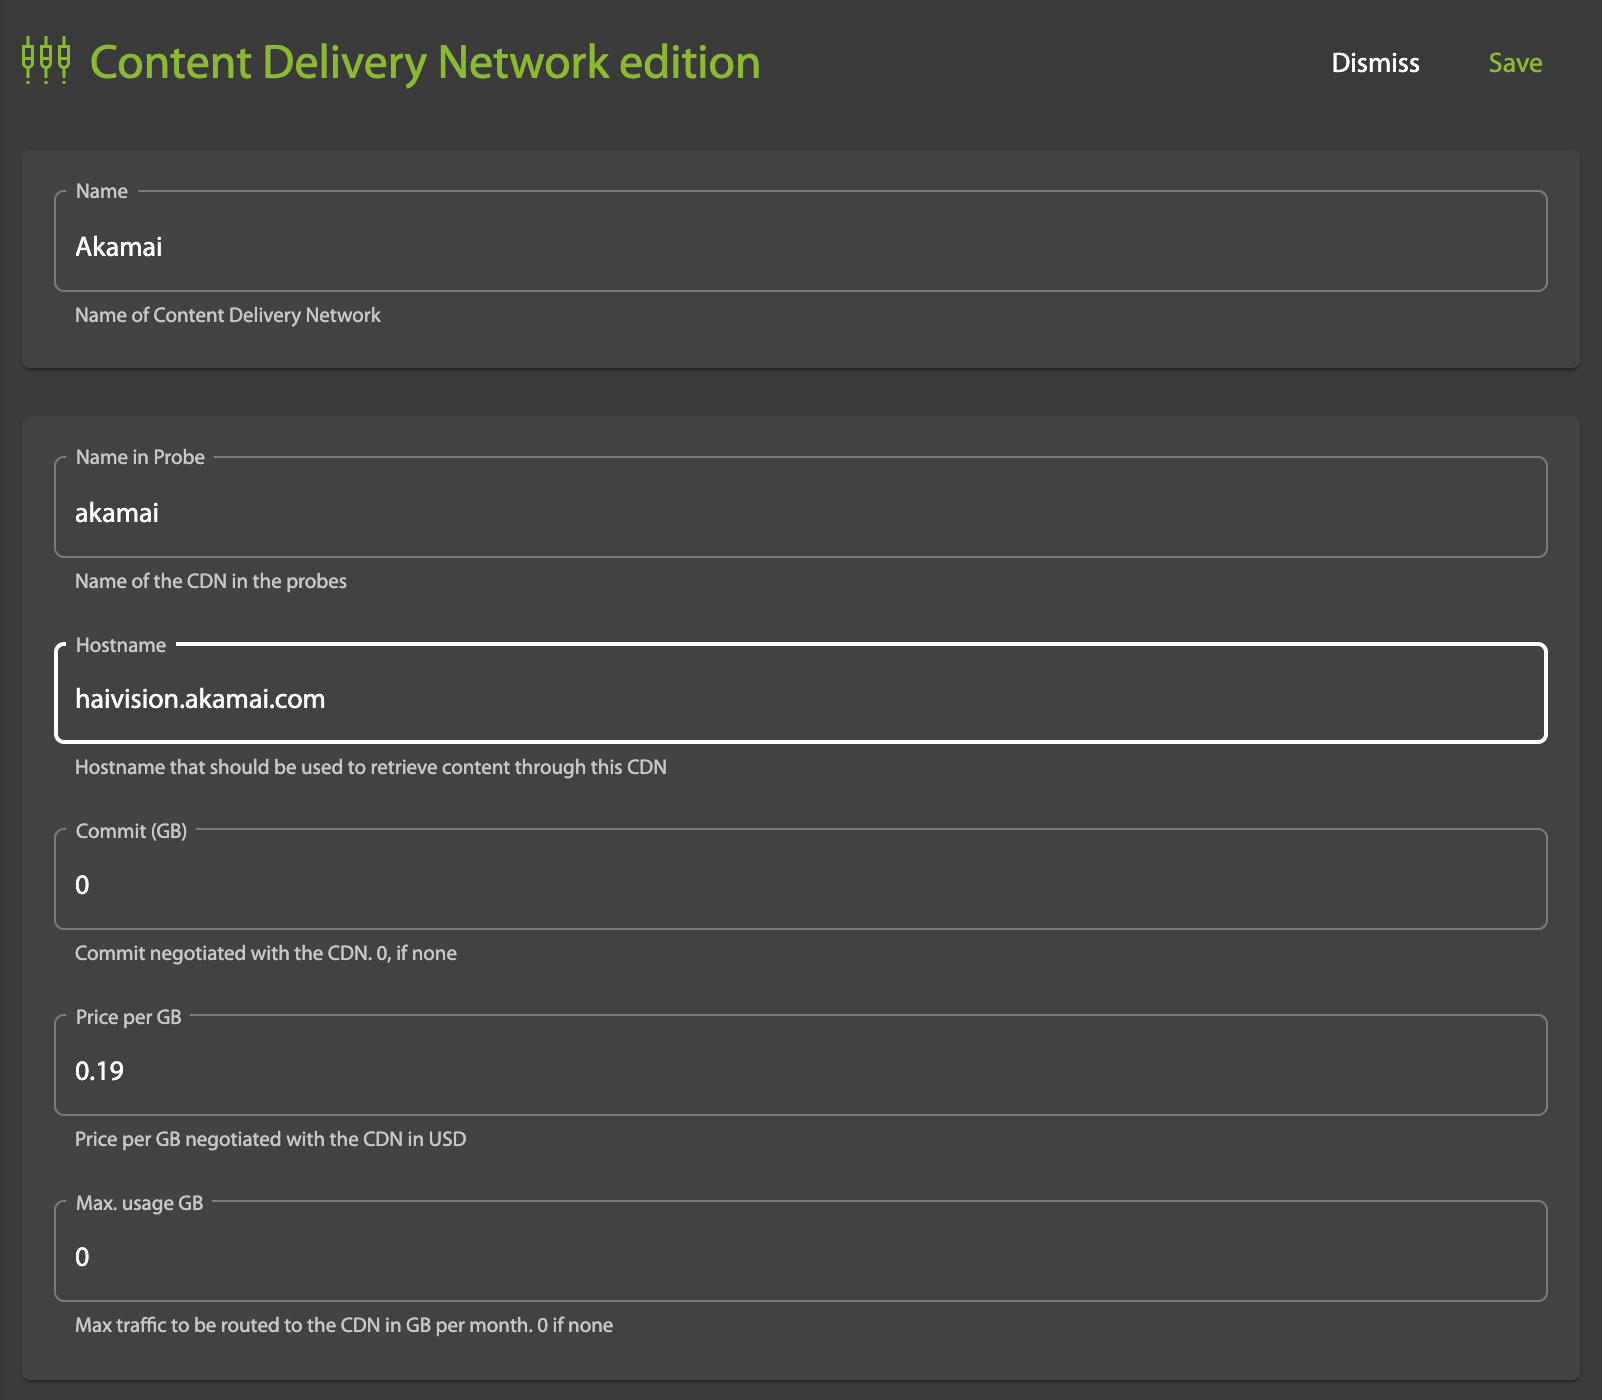
Task: Click the 'Name in Probe' floating label
Action: (x=140, y=457)
